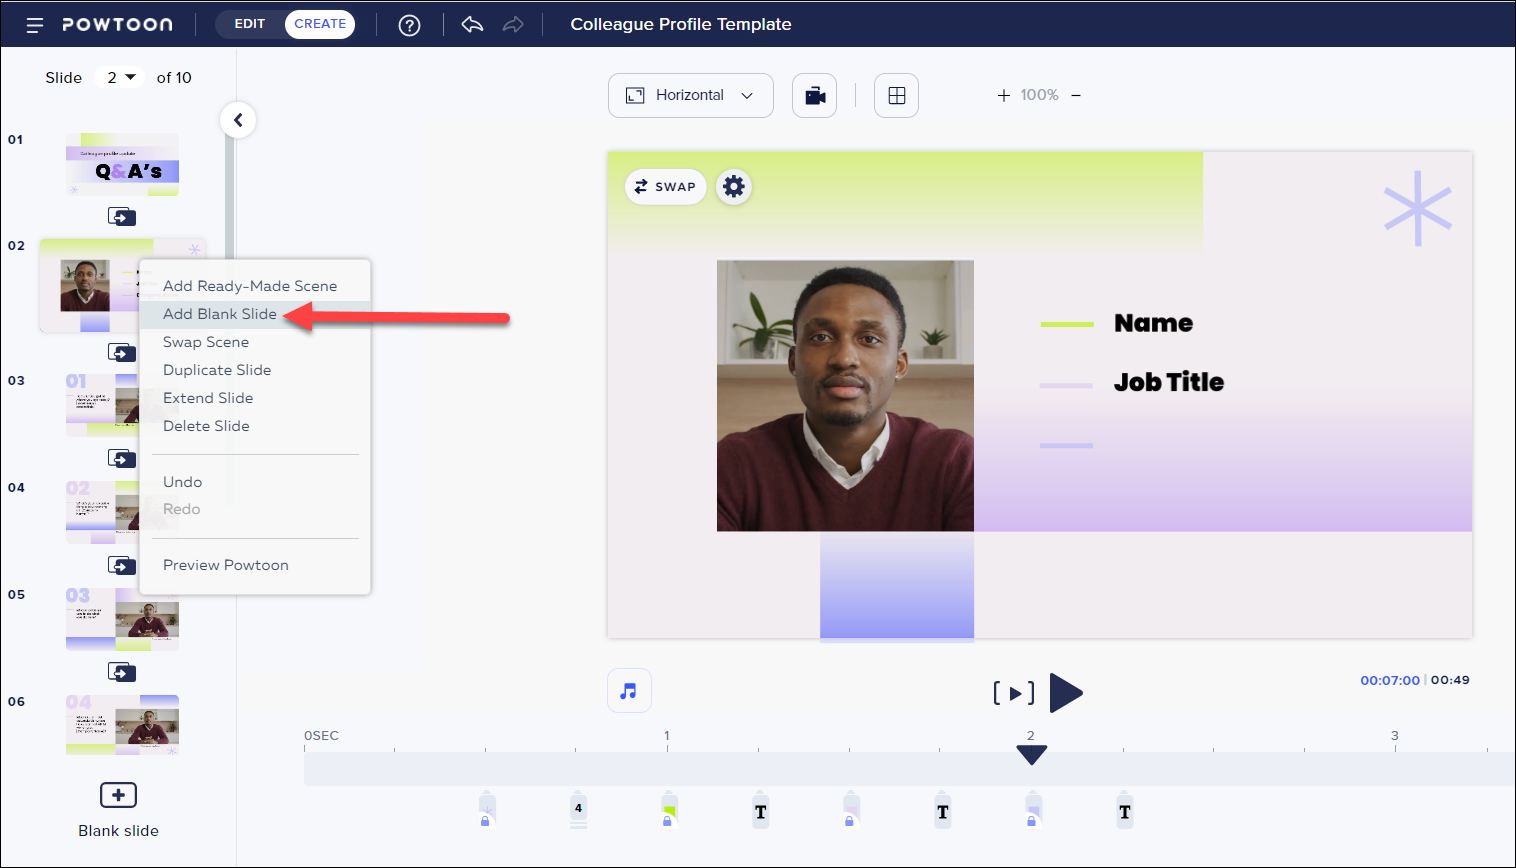
Task: Select Duplicate Slide in context menu
Action: 217,370
